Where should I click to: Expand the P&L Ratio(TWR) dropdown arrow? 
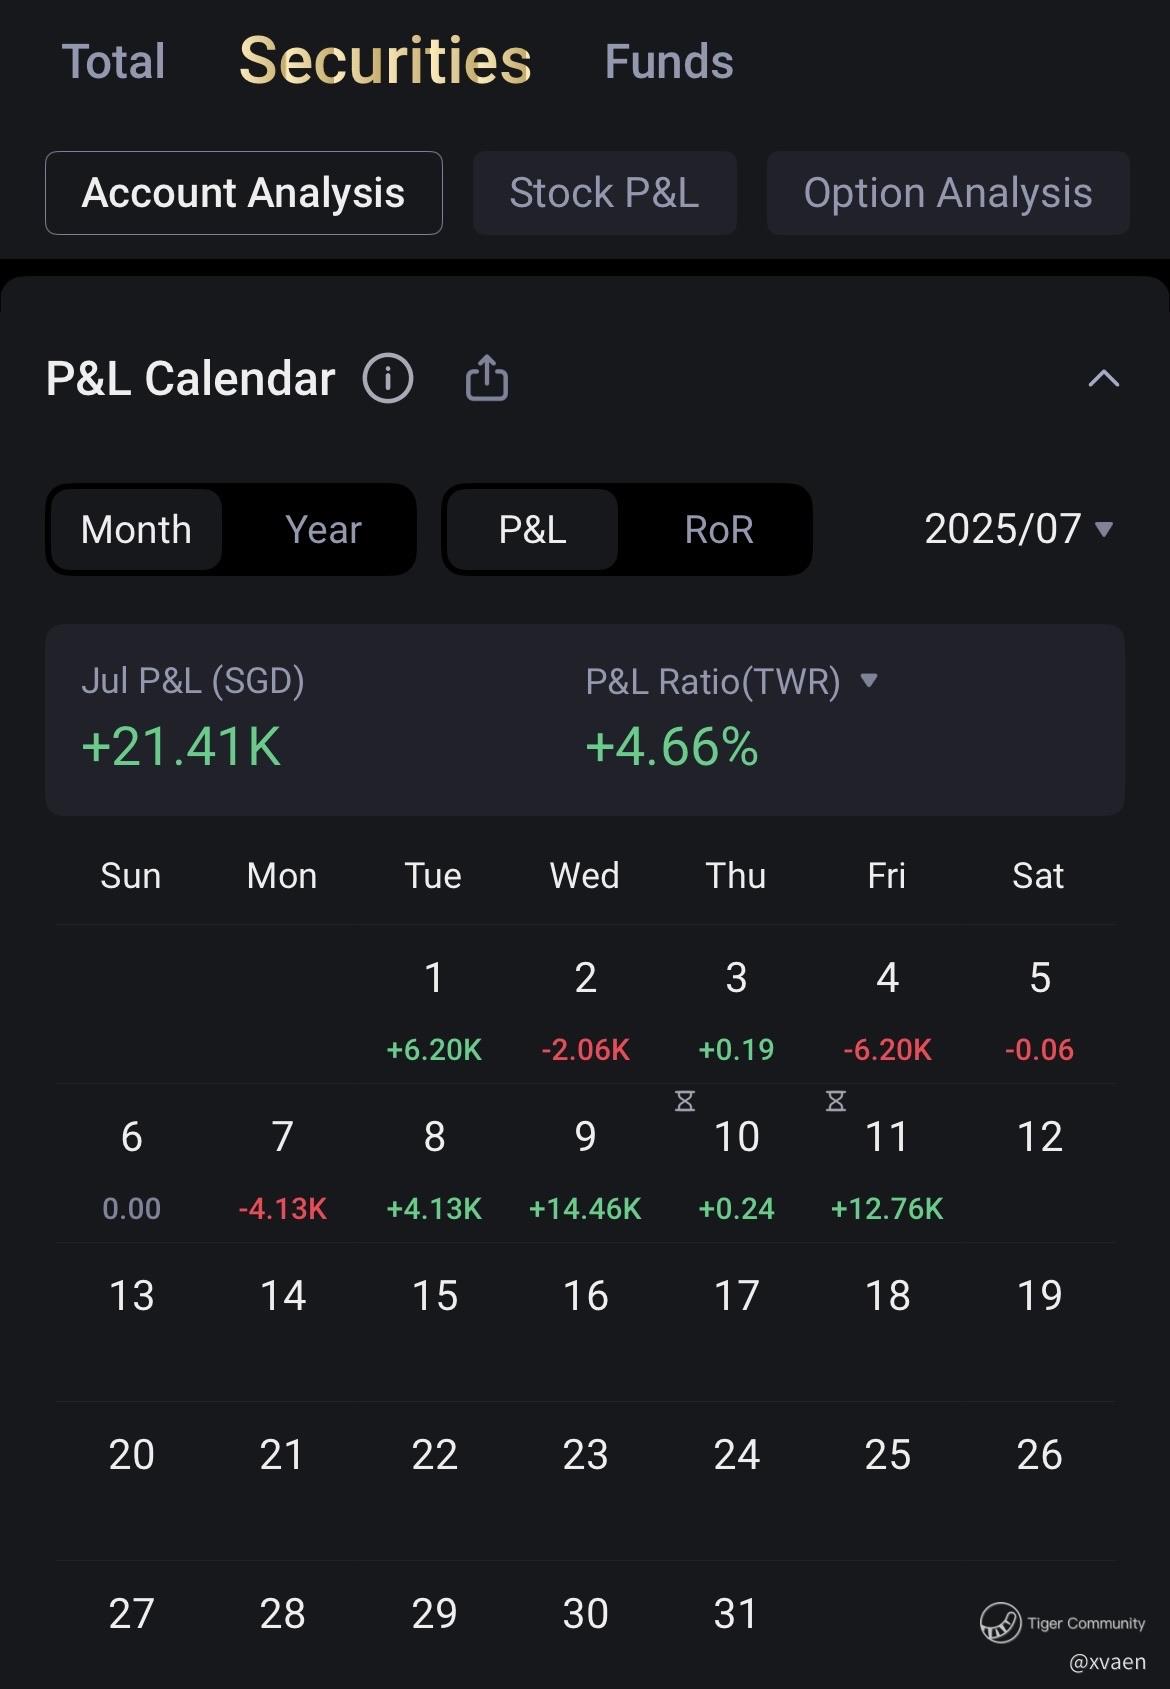[x=869, y=681]
